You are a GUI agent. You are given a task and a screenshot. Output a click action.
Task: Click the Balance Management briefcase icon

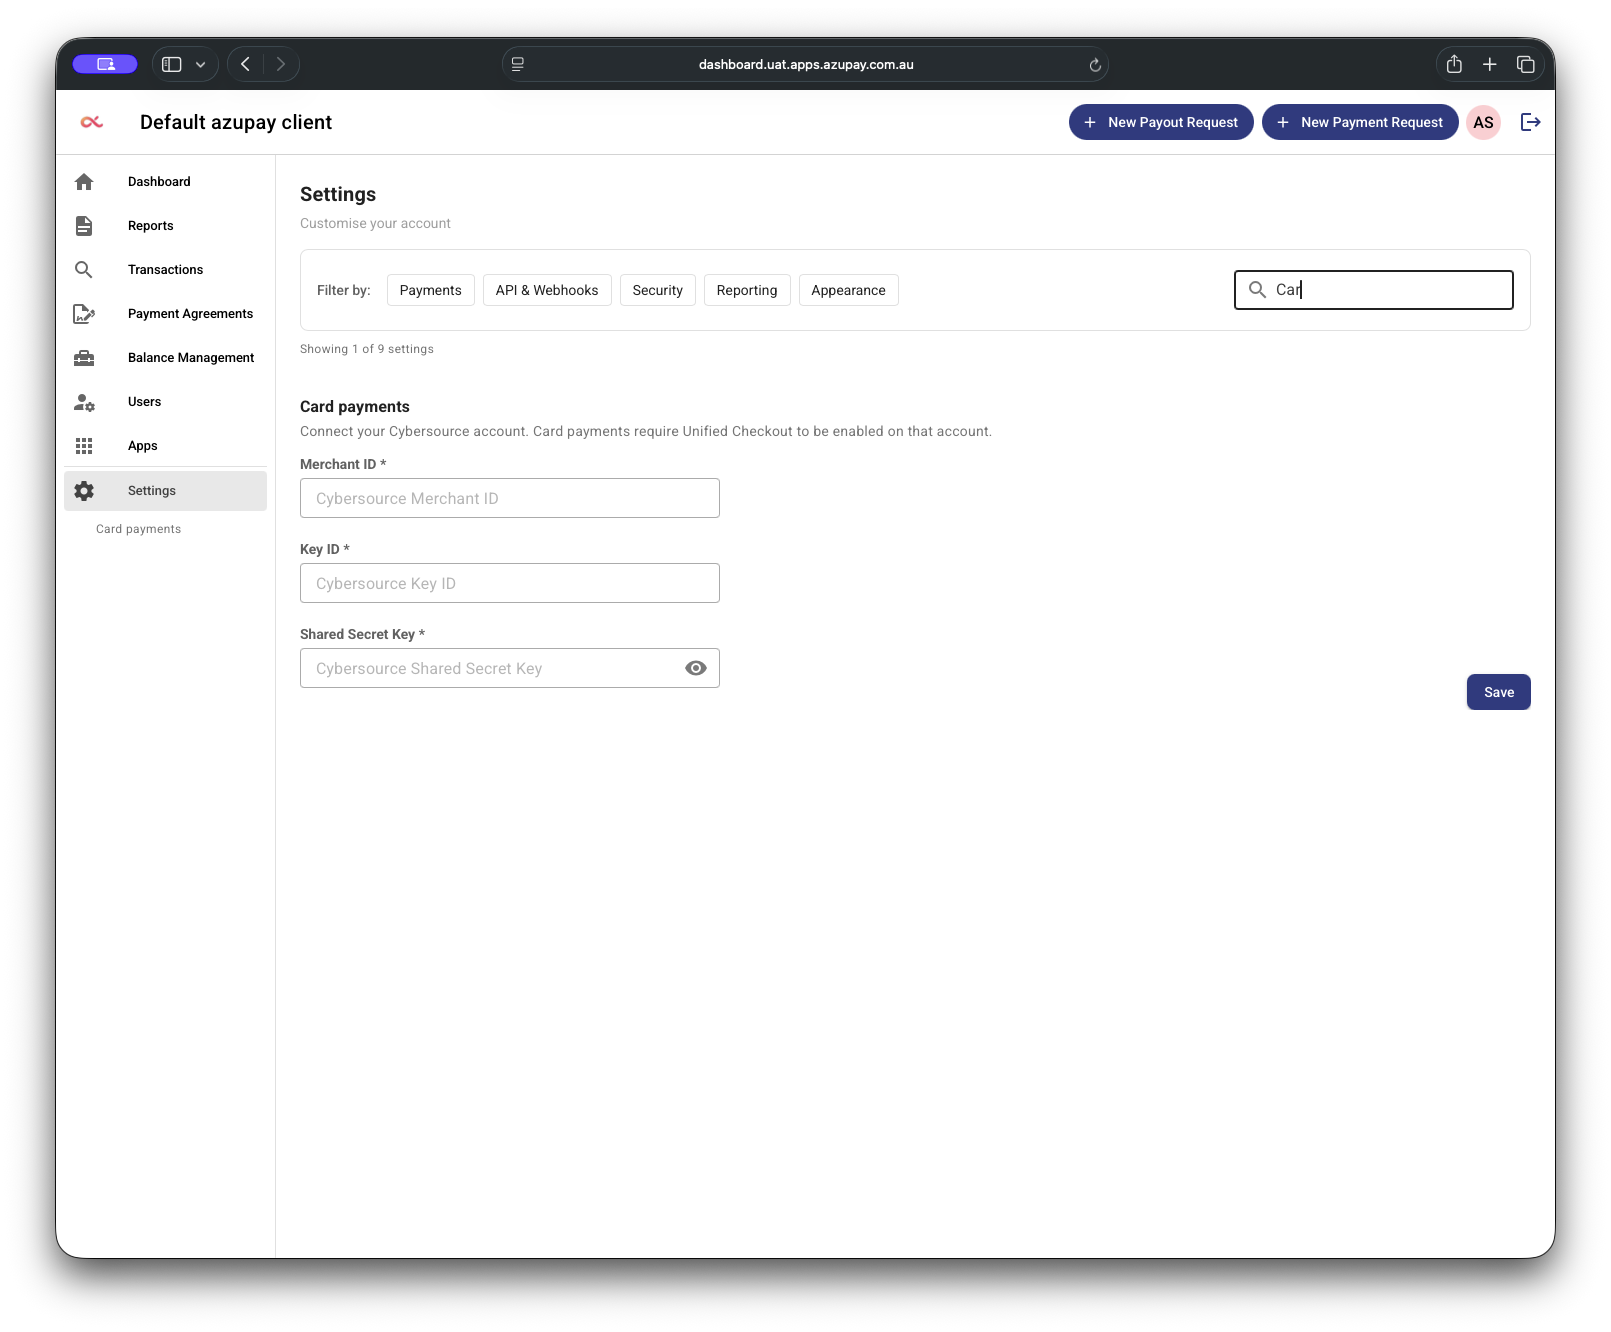pos(84,358)
